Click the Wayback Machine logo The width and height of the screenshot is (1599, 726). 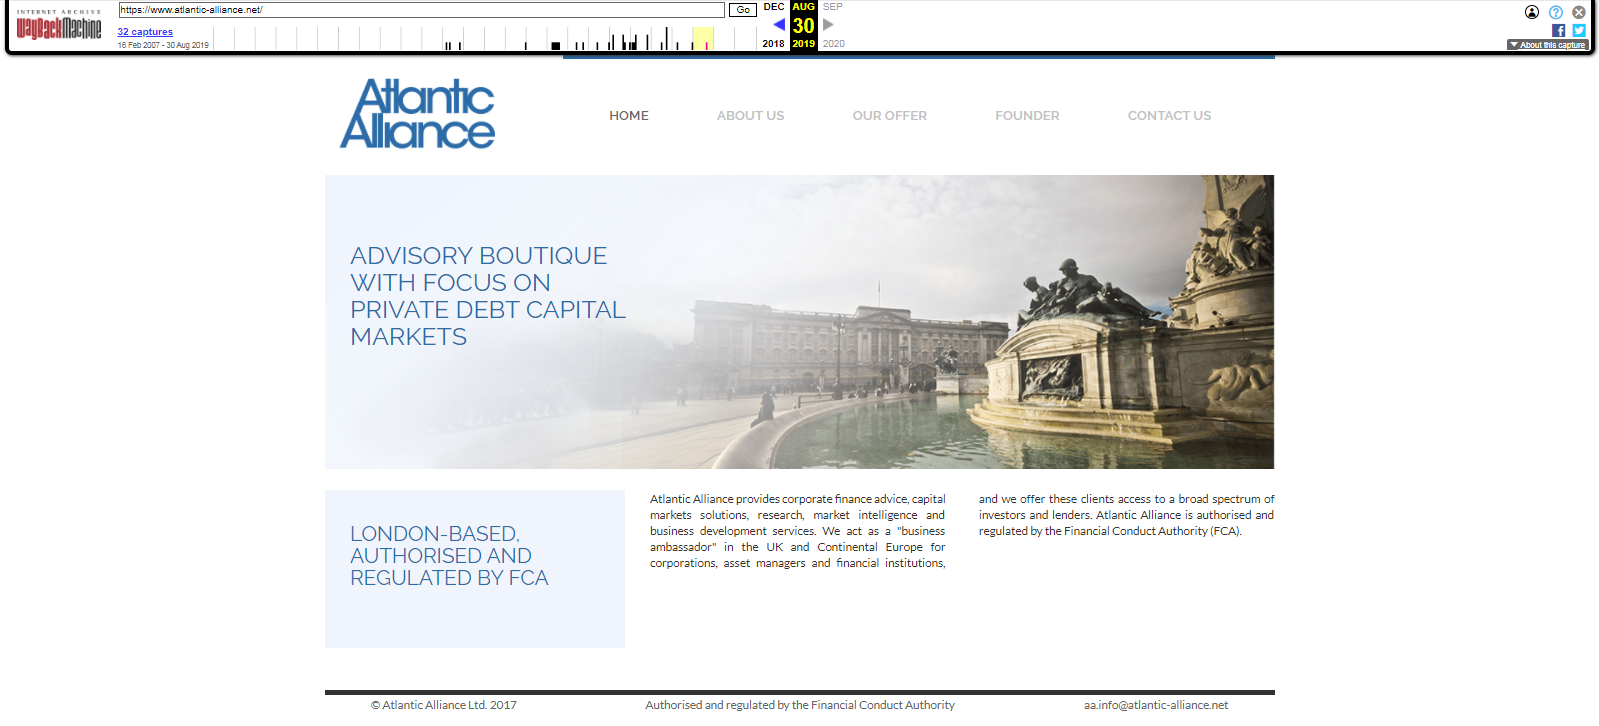point(59,26)
